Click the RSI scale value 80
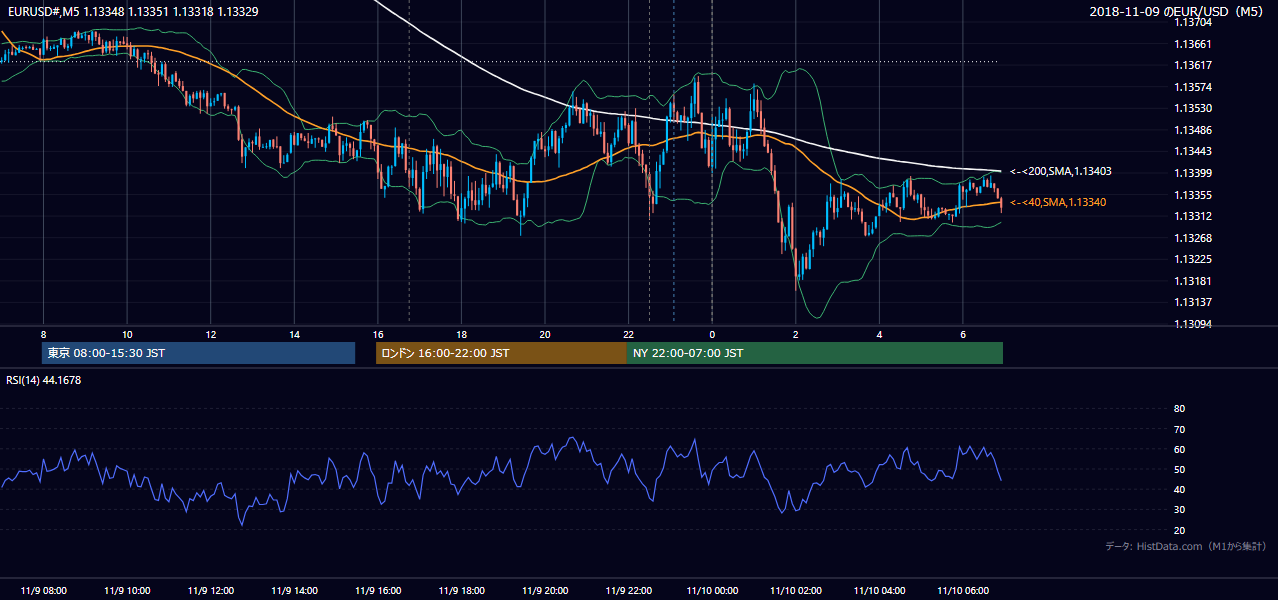The image size is (1278, 600). [x=1179, y=409]
